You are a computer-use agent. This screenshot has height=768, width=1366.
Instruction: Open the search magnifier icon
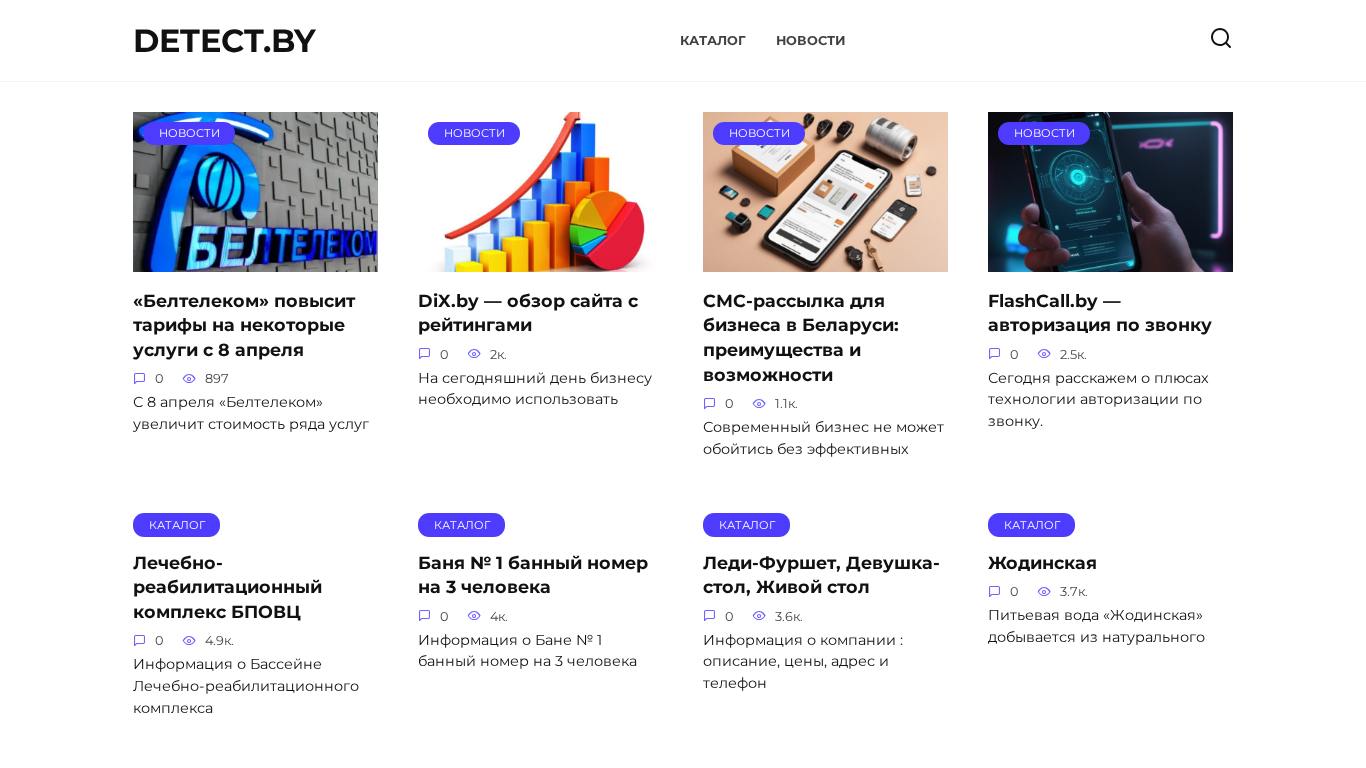coord(1220,39)
